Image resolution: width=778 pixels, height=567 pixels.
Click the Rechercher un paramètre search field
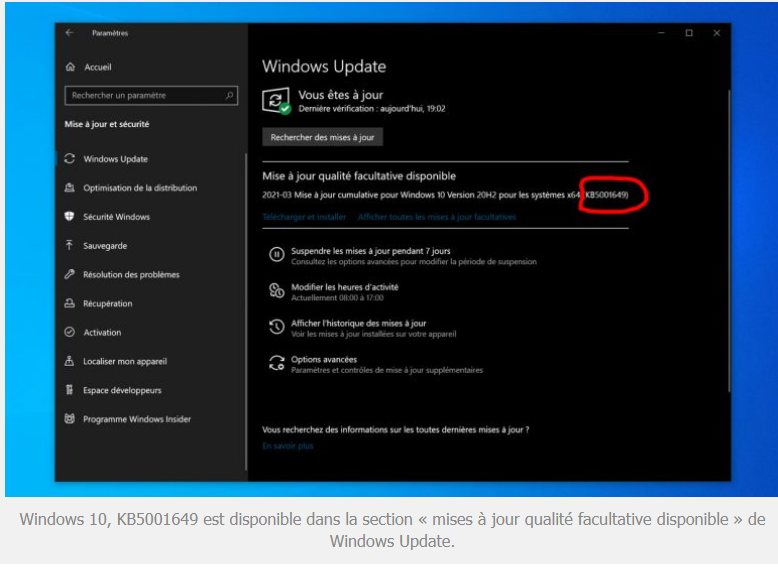(x=146, y=96)
